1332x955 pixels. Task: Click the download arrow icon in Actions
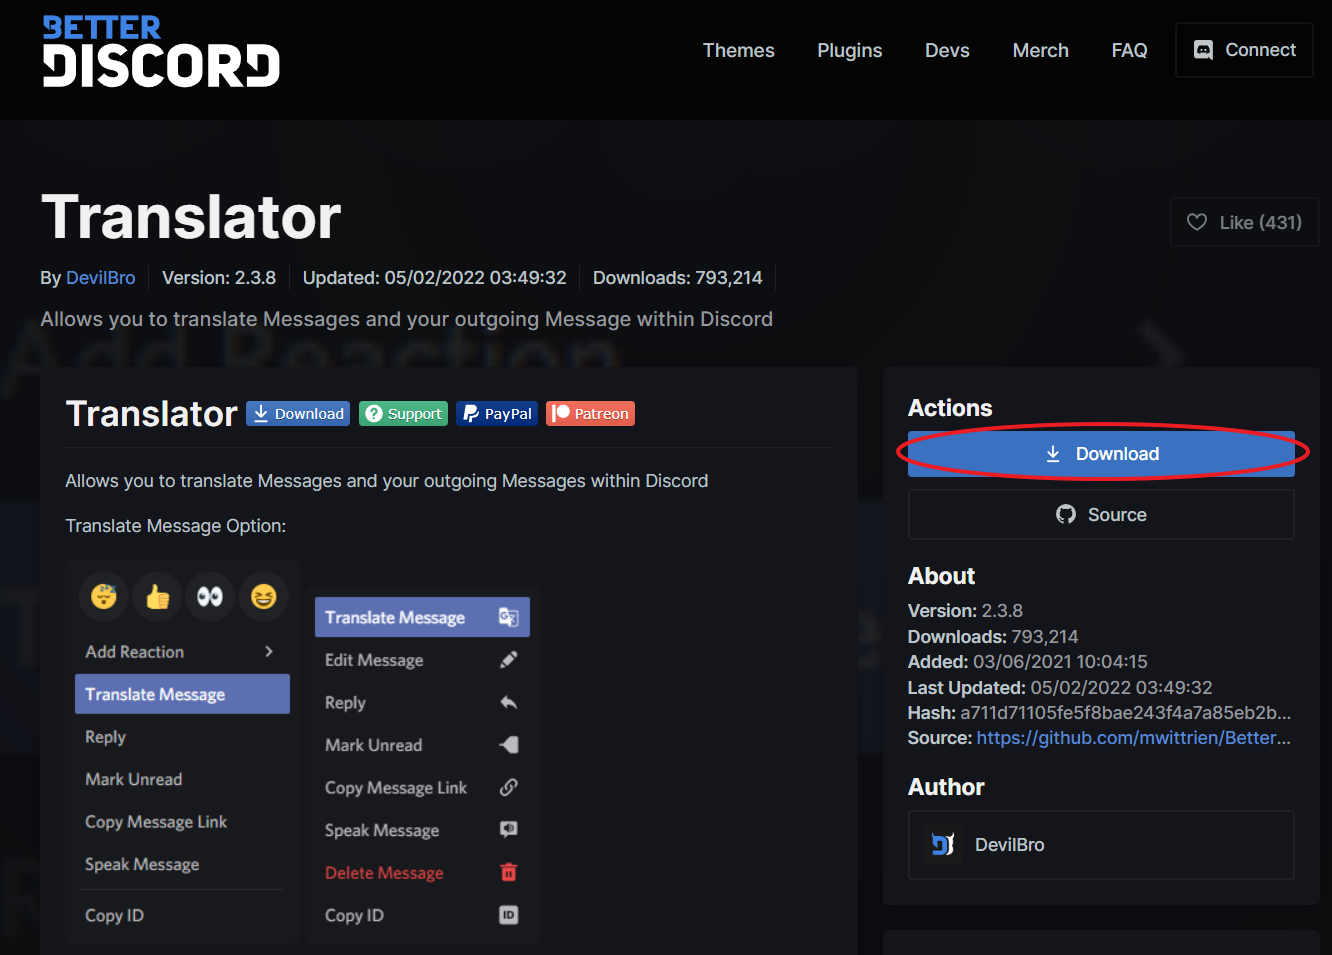[1053, 454]
